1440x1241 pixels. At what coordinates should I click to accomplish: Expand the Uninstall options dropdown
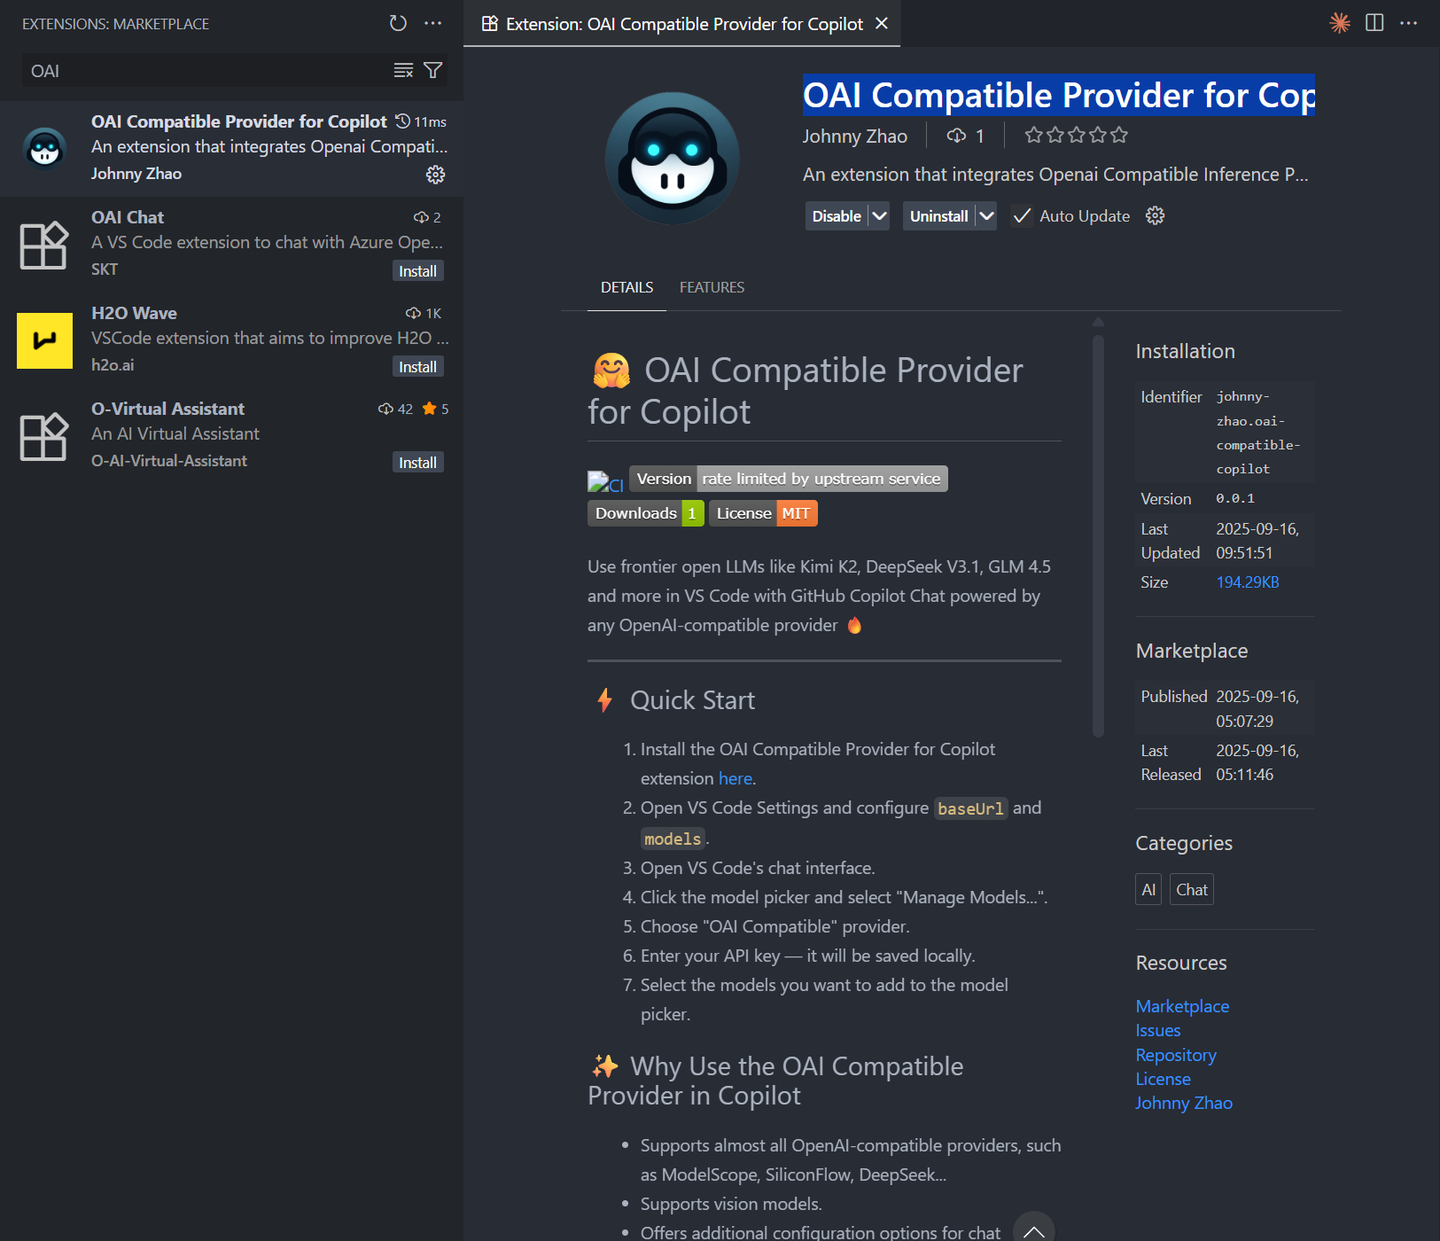985,215
